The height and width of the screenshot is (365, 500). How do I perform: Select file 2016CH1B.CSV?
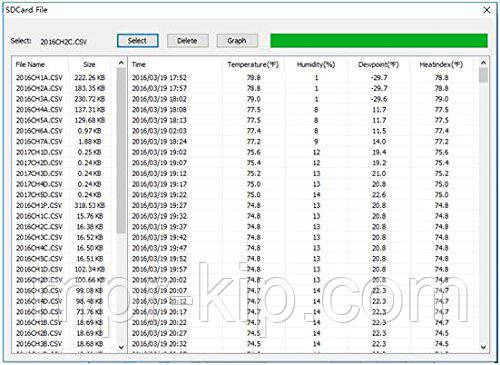click(39, 322)
